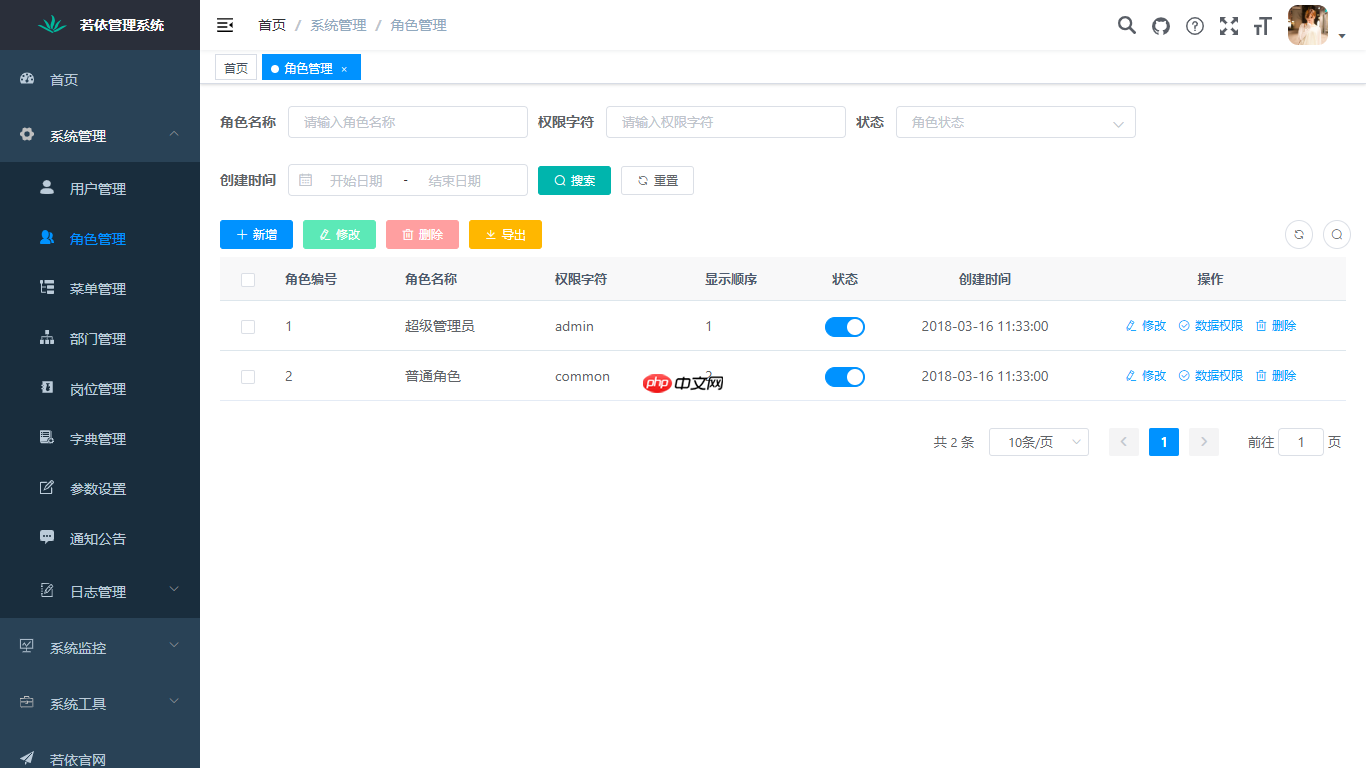This screenshot has height=768, width=1366.
Task: Toggle fullscreen via the expand icon
Action: point(1228,26)
